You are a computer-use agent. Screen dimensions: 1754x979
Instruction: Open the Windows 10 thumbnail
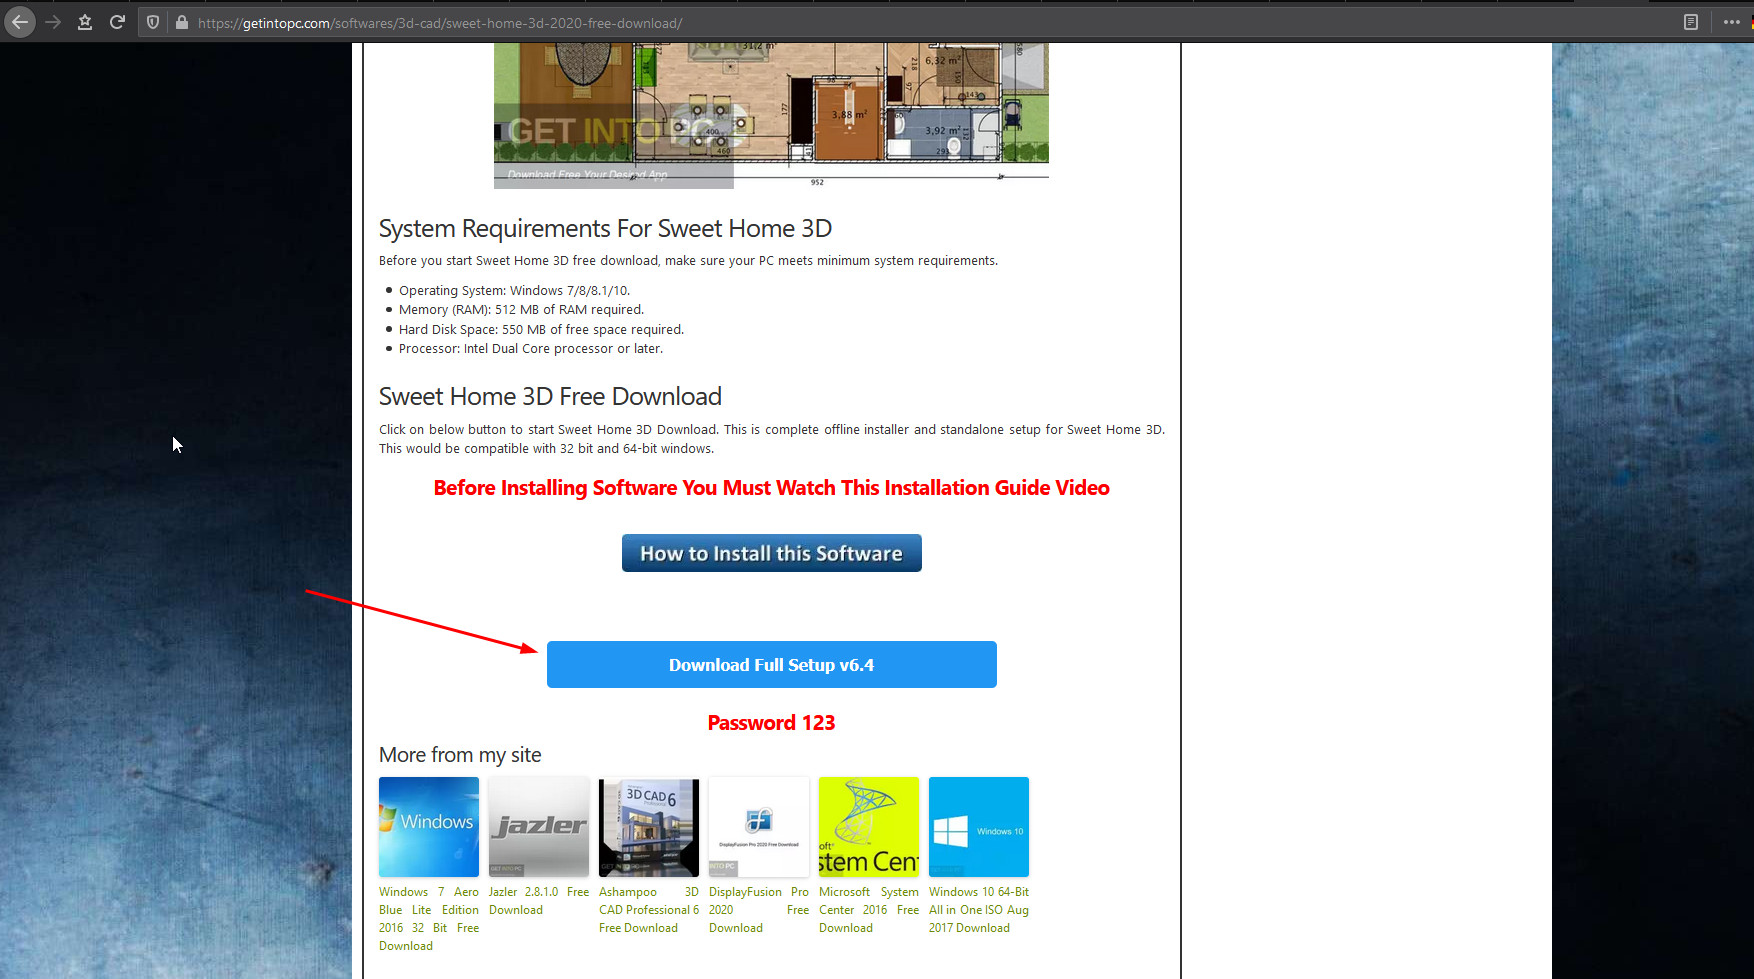(x=979, y=827)
